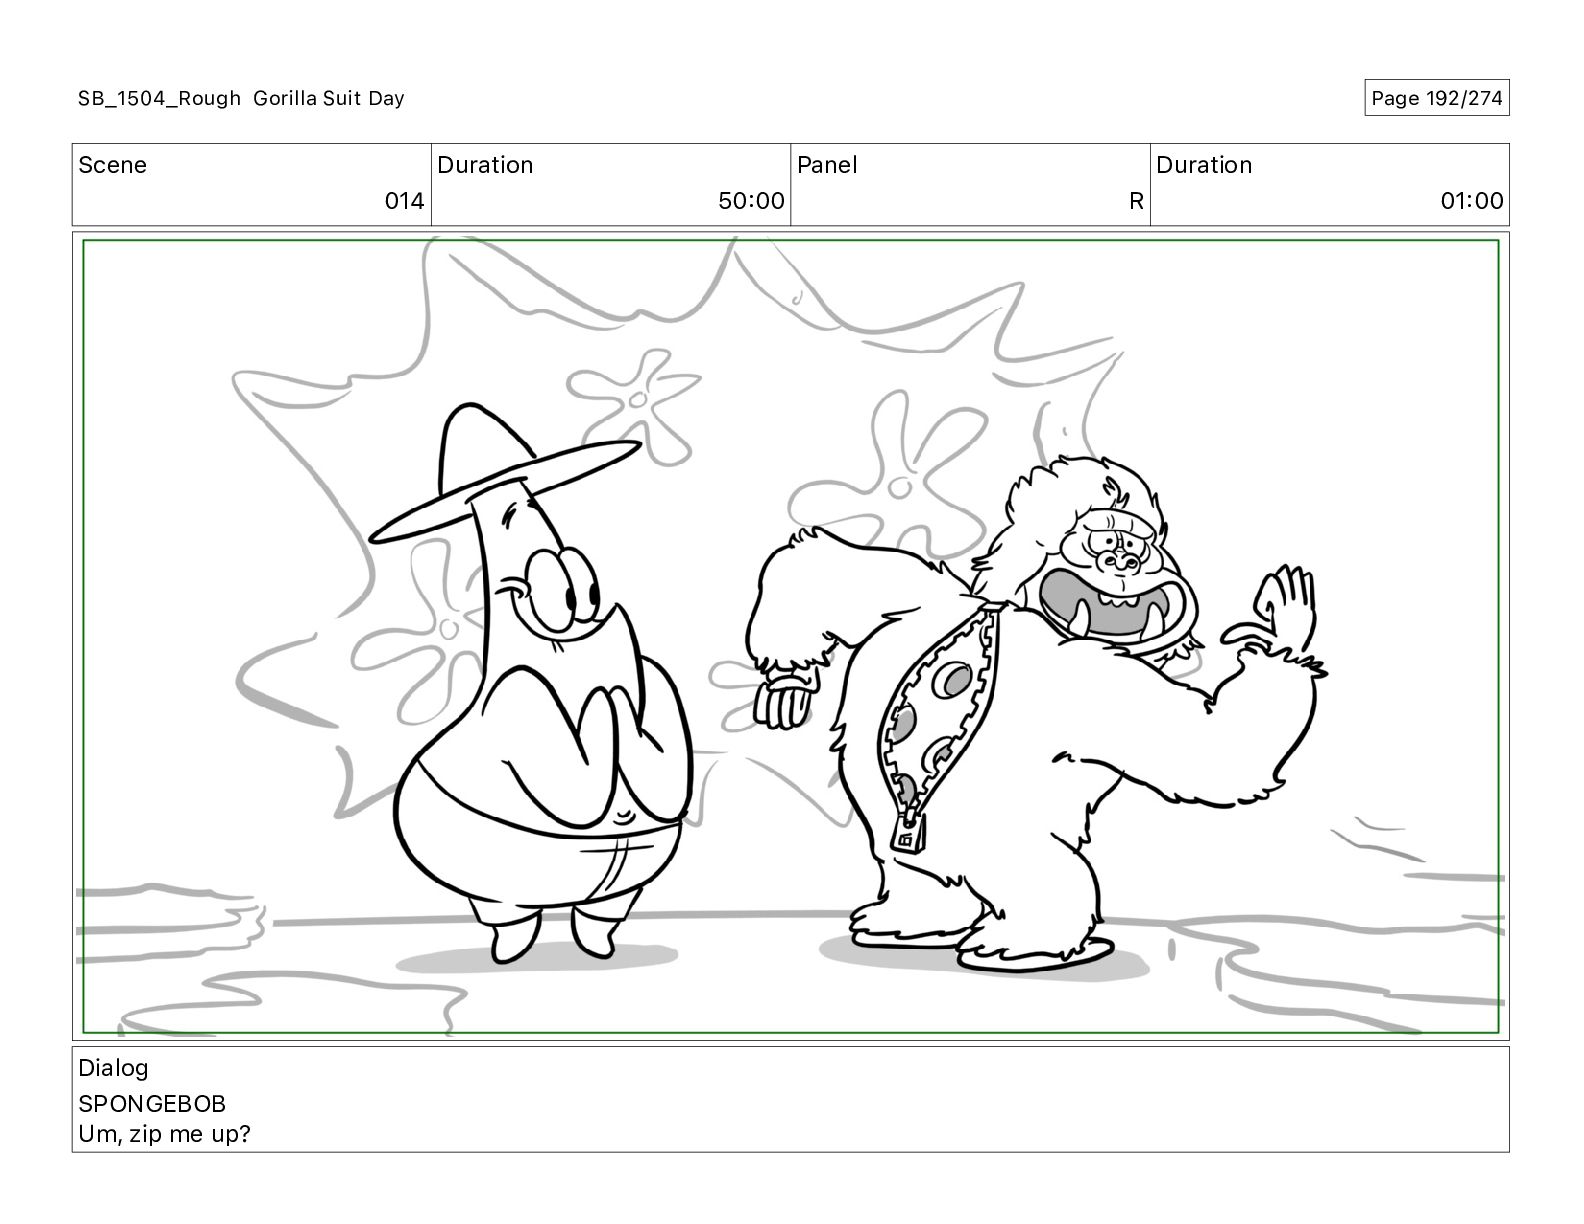
Task: Click the 'Page 192/274' page indicator
Action: [1436, 98]
